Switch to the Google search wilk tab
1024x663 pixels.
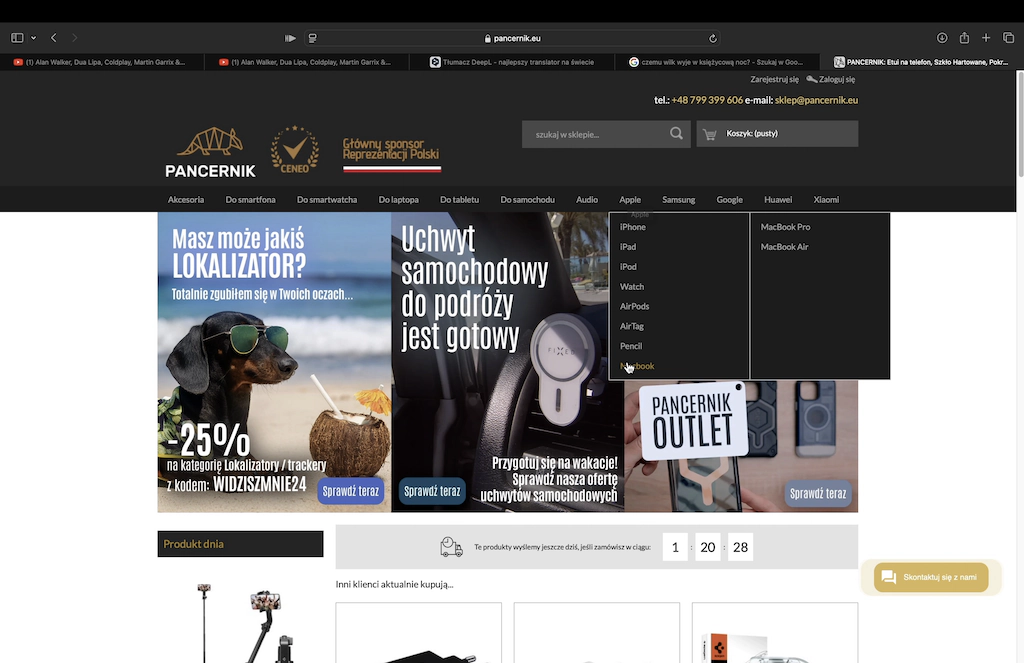coord(716,62)
